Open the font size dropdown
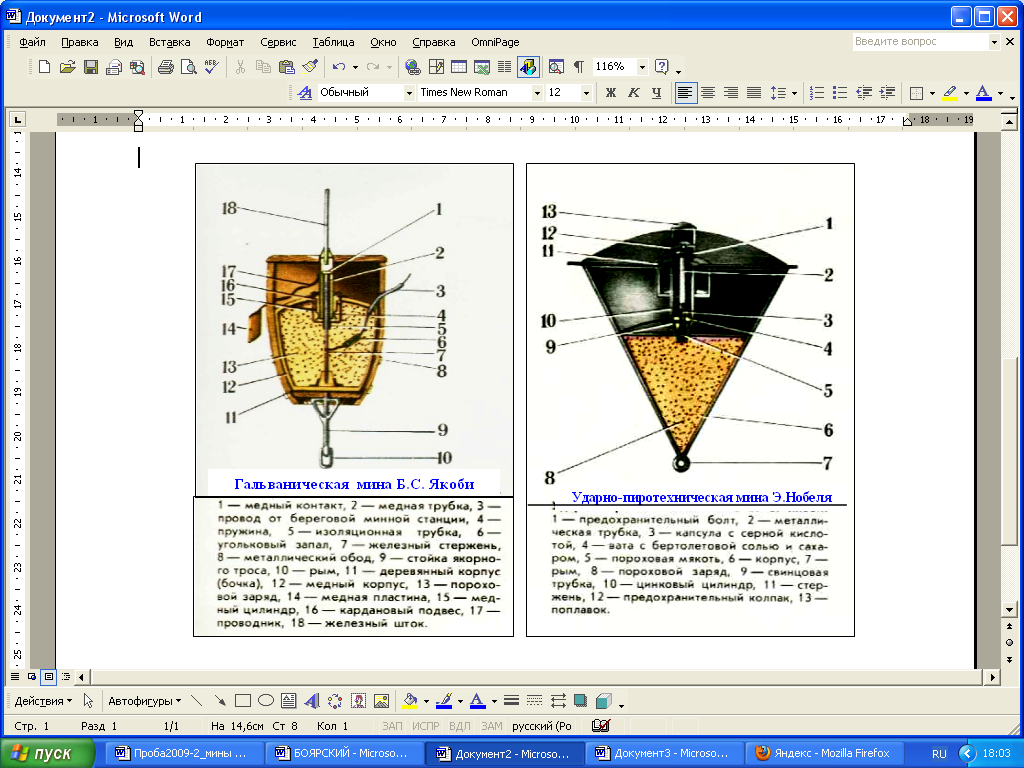The width and height of the screenshot is (1024, 768). 586,93
